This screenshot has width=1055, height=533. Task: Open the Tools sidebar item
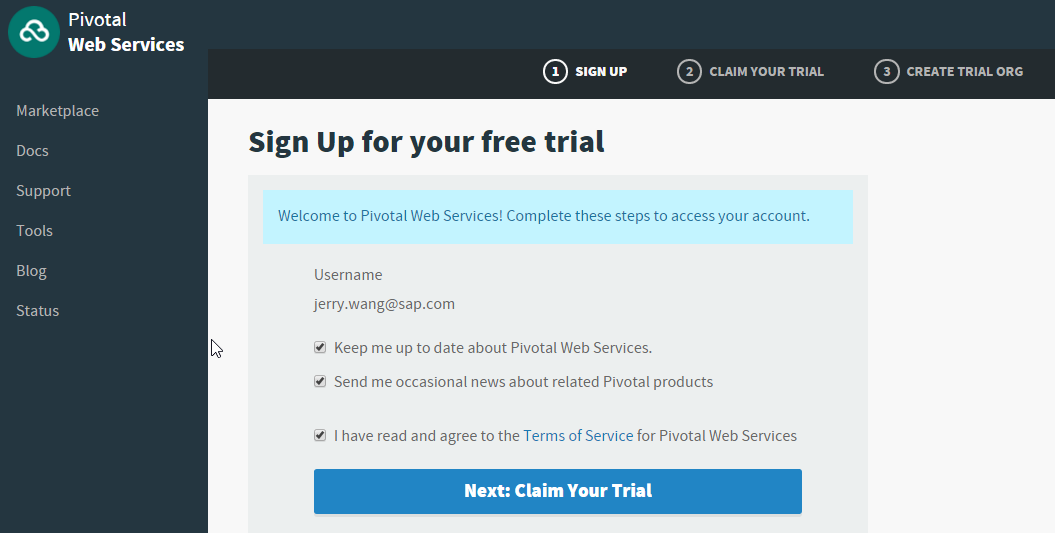tap(34, 231)
